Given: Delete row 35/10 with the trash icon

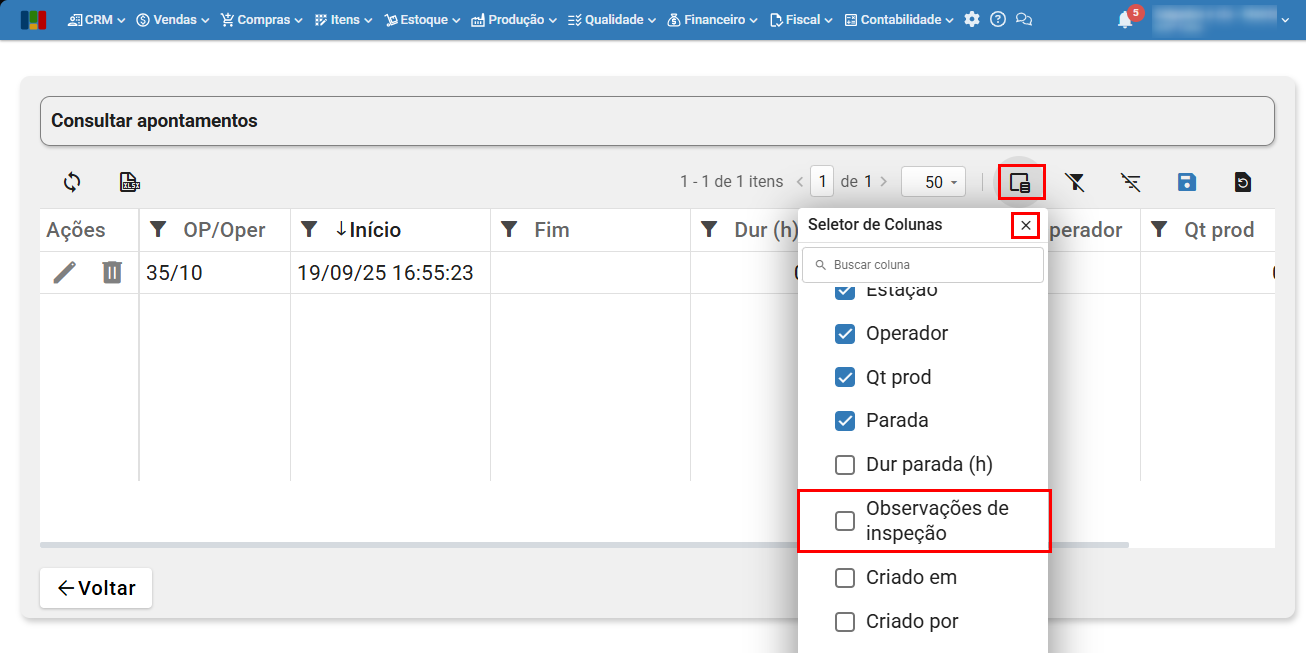Looking at the screenshot, I should 112,272.
